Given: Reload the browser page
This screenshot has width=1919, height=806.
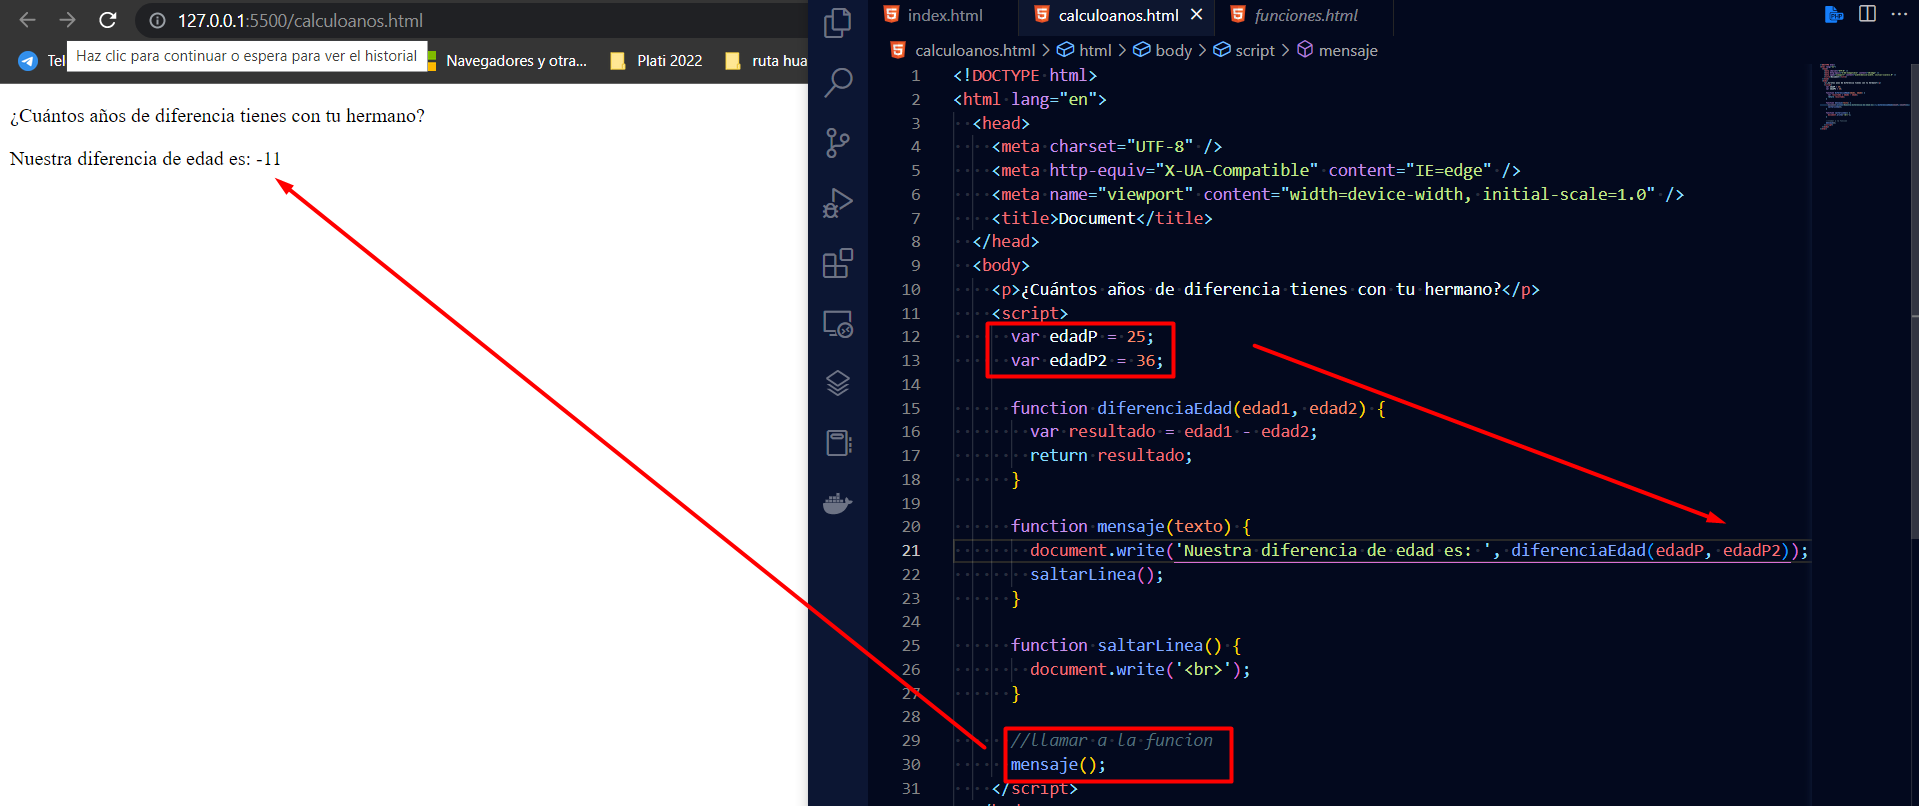Looking at the screenshot, I should tap(108, 20).
